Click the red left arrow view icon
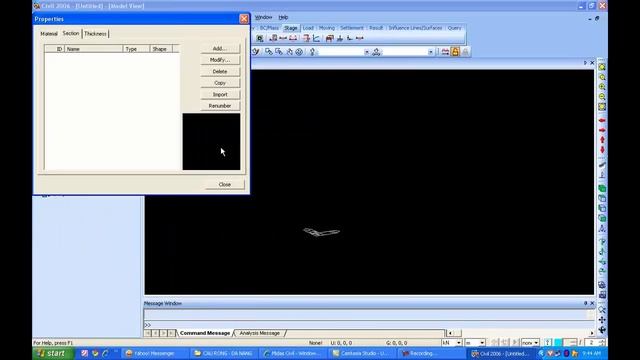The height and width of the screenshot is (360, 640). pyautogui.click(x=602, y=120)
